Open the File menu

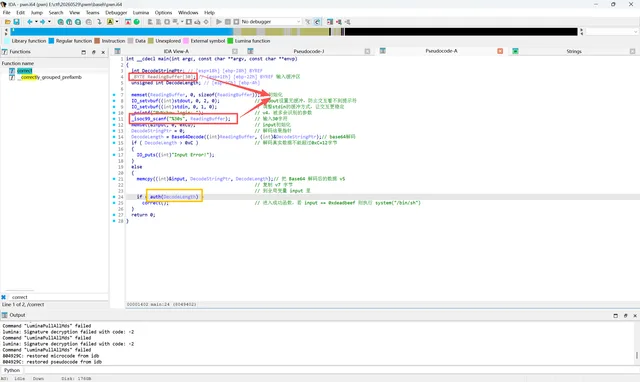coord(7,13)
